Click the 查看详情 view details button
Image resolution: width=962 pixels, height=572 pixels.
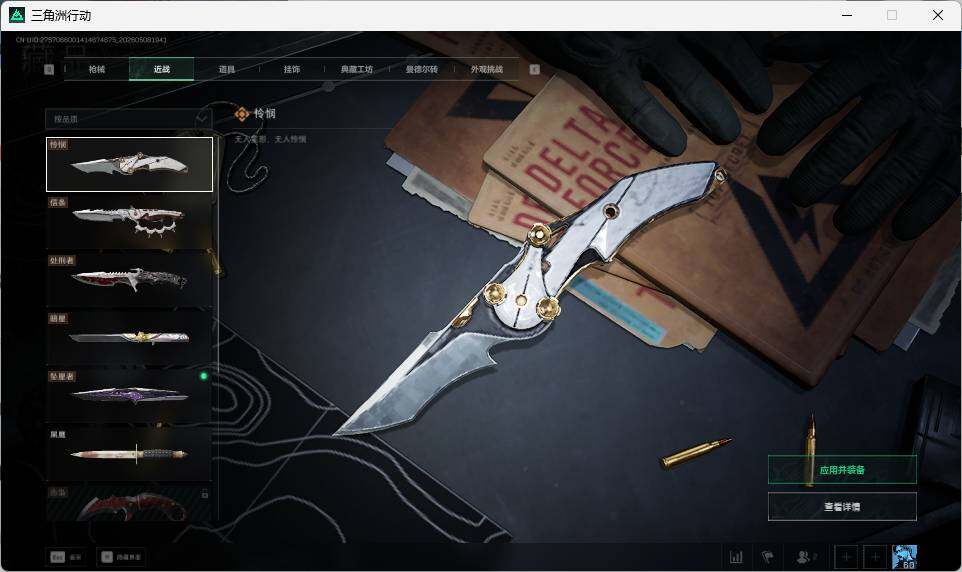point(842,507)
